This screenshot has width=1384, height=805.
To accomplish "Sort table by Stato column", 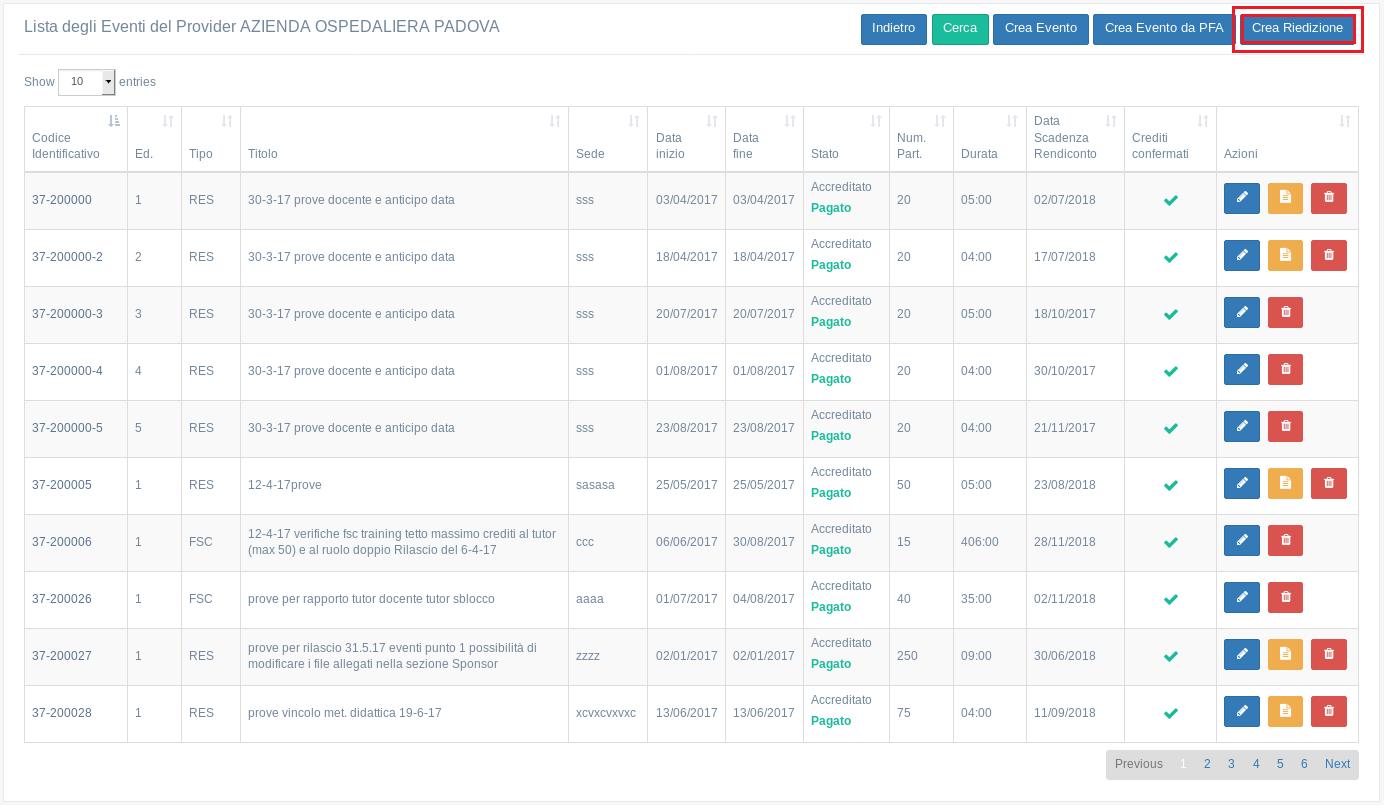I will 847,139.
